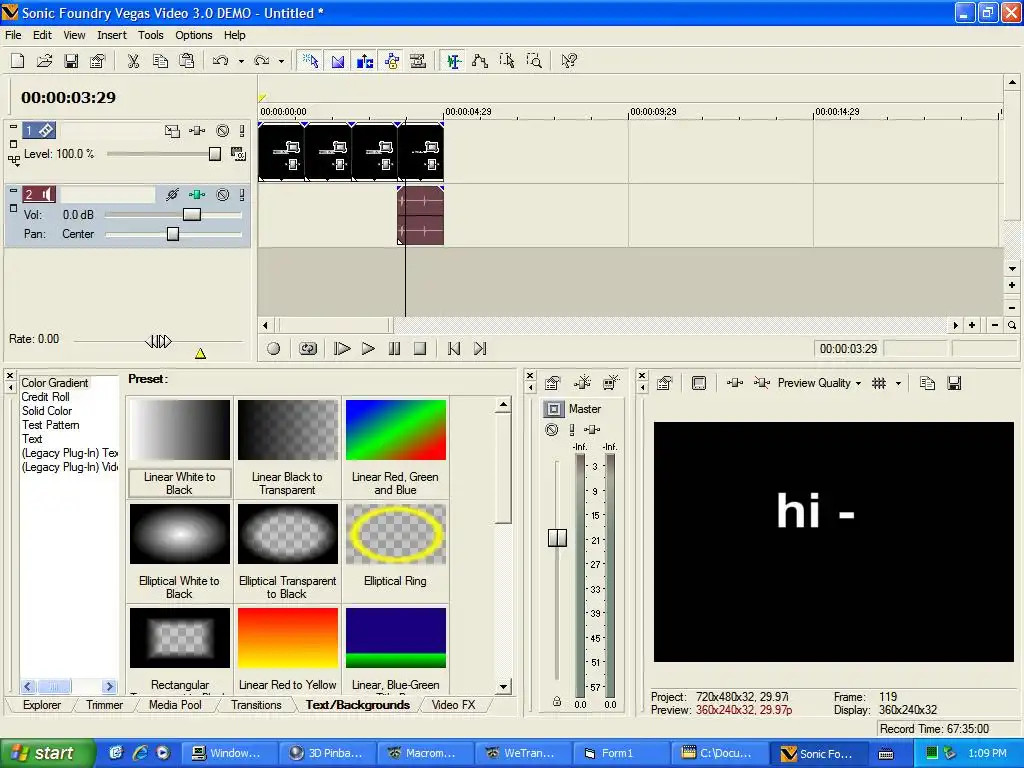Choose the Linear Red to Yellow preset

[x=287, y=648]
